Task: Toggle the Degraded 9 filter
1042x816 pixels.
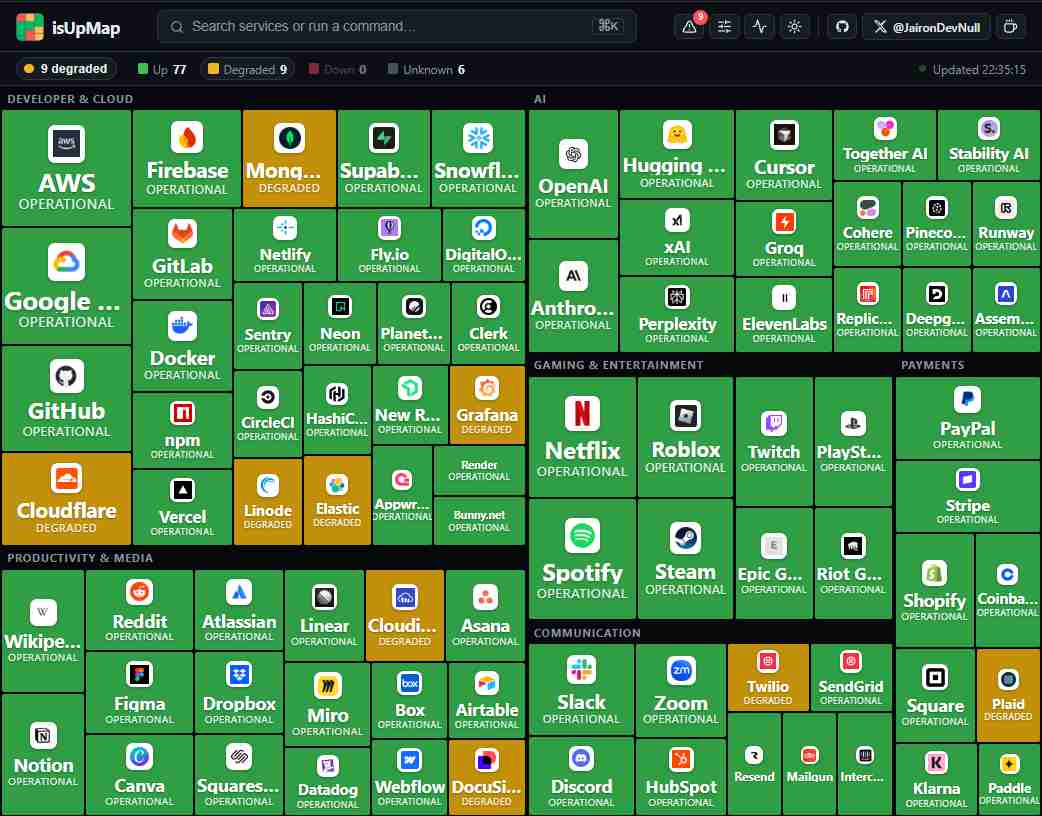Action: [247, 70]
